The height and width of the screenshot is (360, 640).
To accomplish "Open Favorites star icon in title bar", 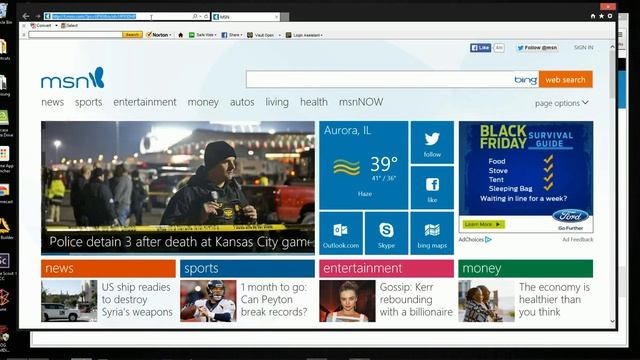I will 601,16.
